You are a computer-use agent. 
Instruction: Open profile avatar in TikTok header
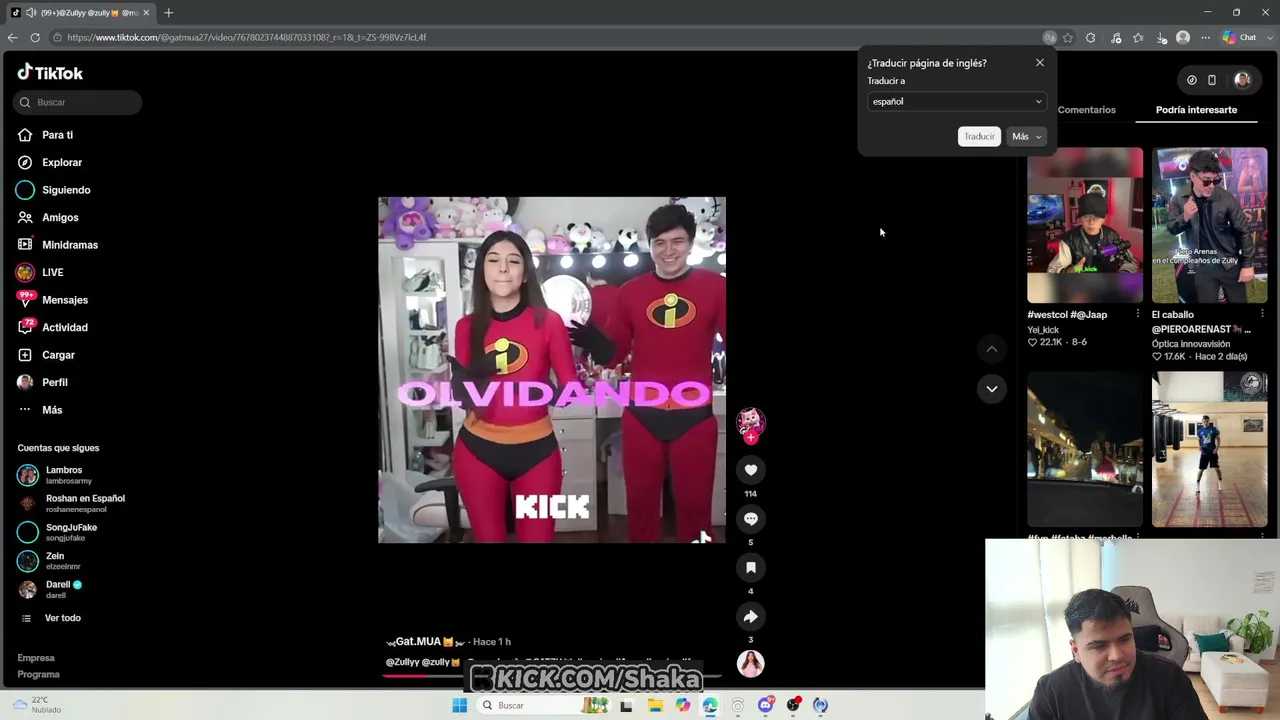(x=1242, y=80)
